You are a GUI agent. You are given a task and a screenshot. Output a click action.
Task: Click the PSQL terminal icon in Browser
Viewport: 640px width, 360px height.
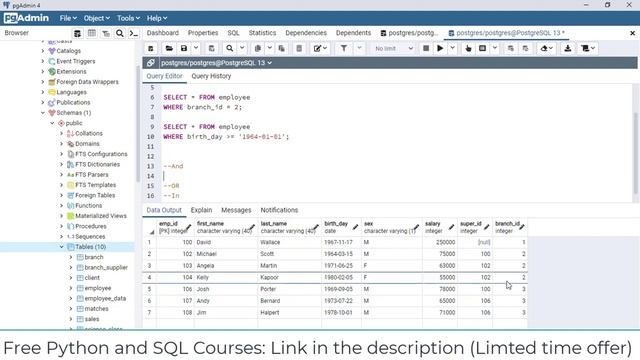133,33
